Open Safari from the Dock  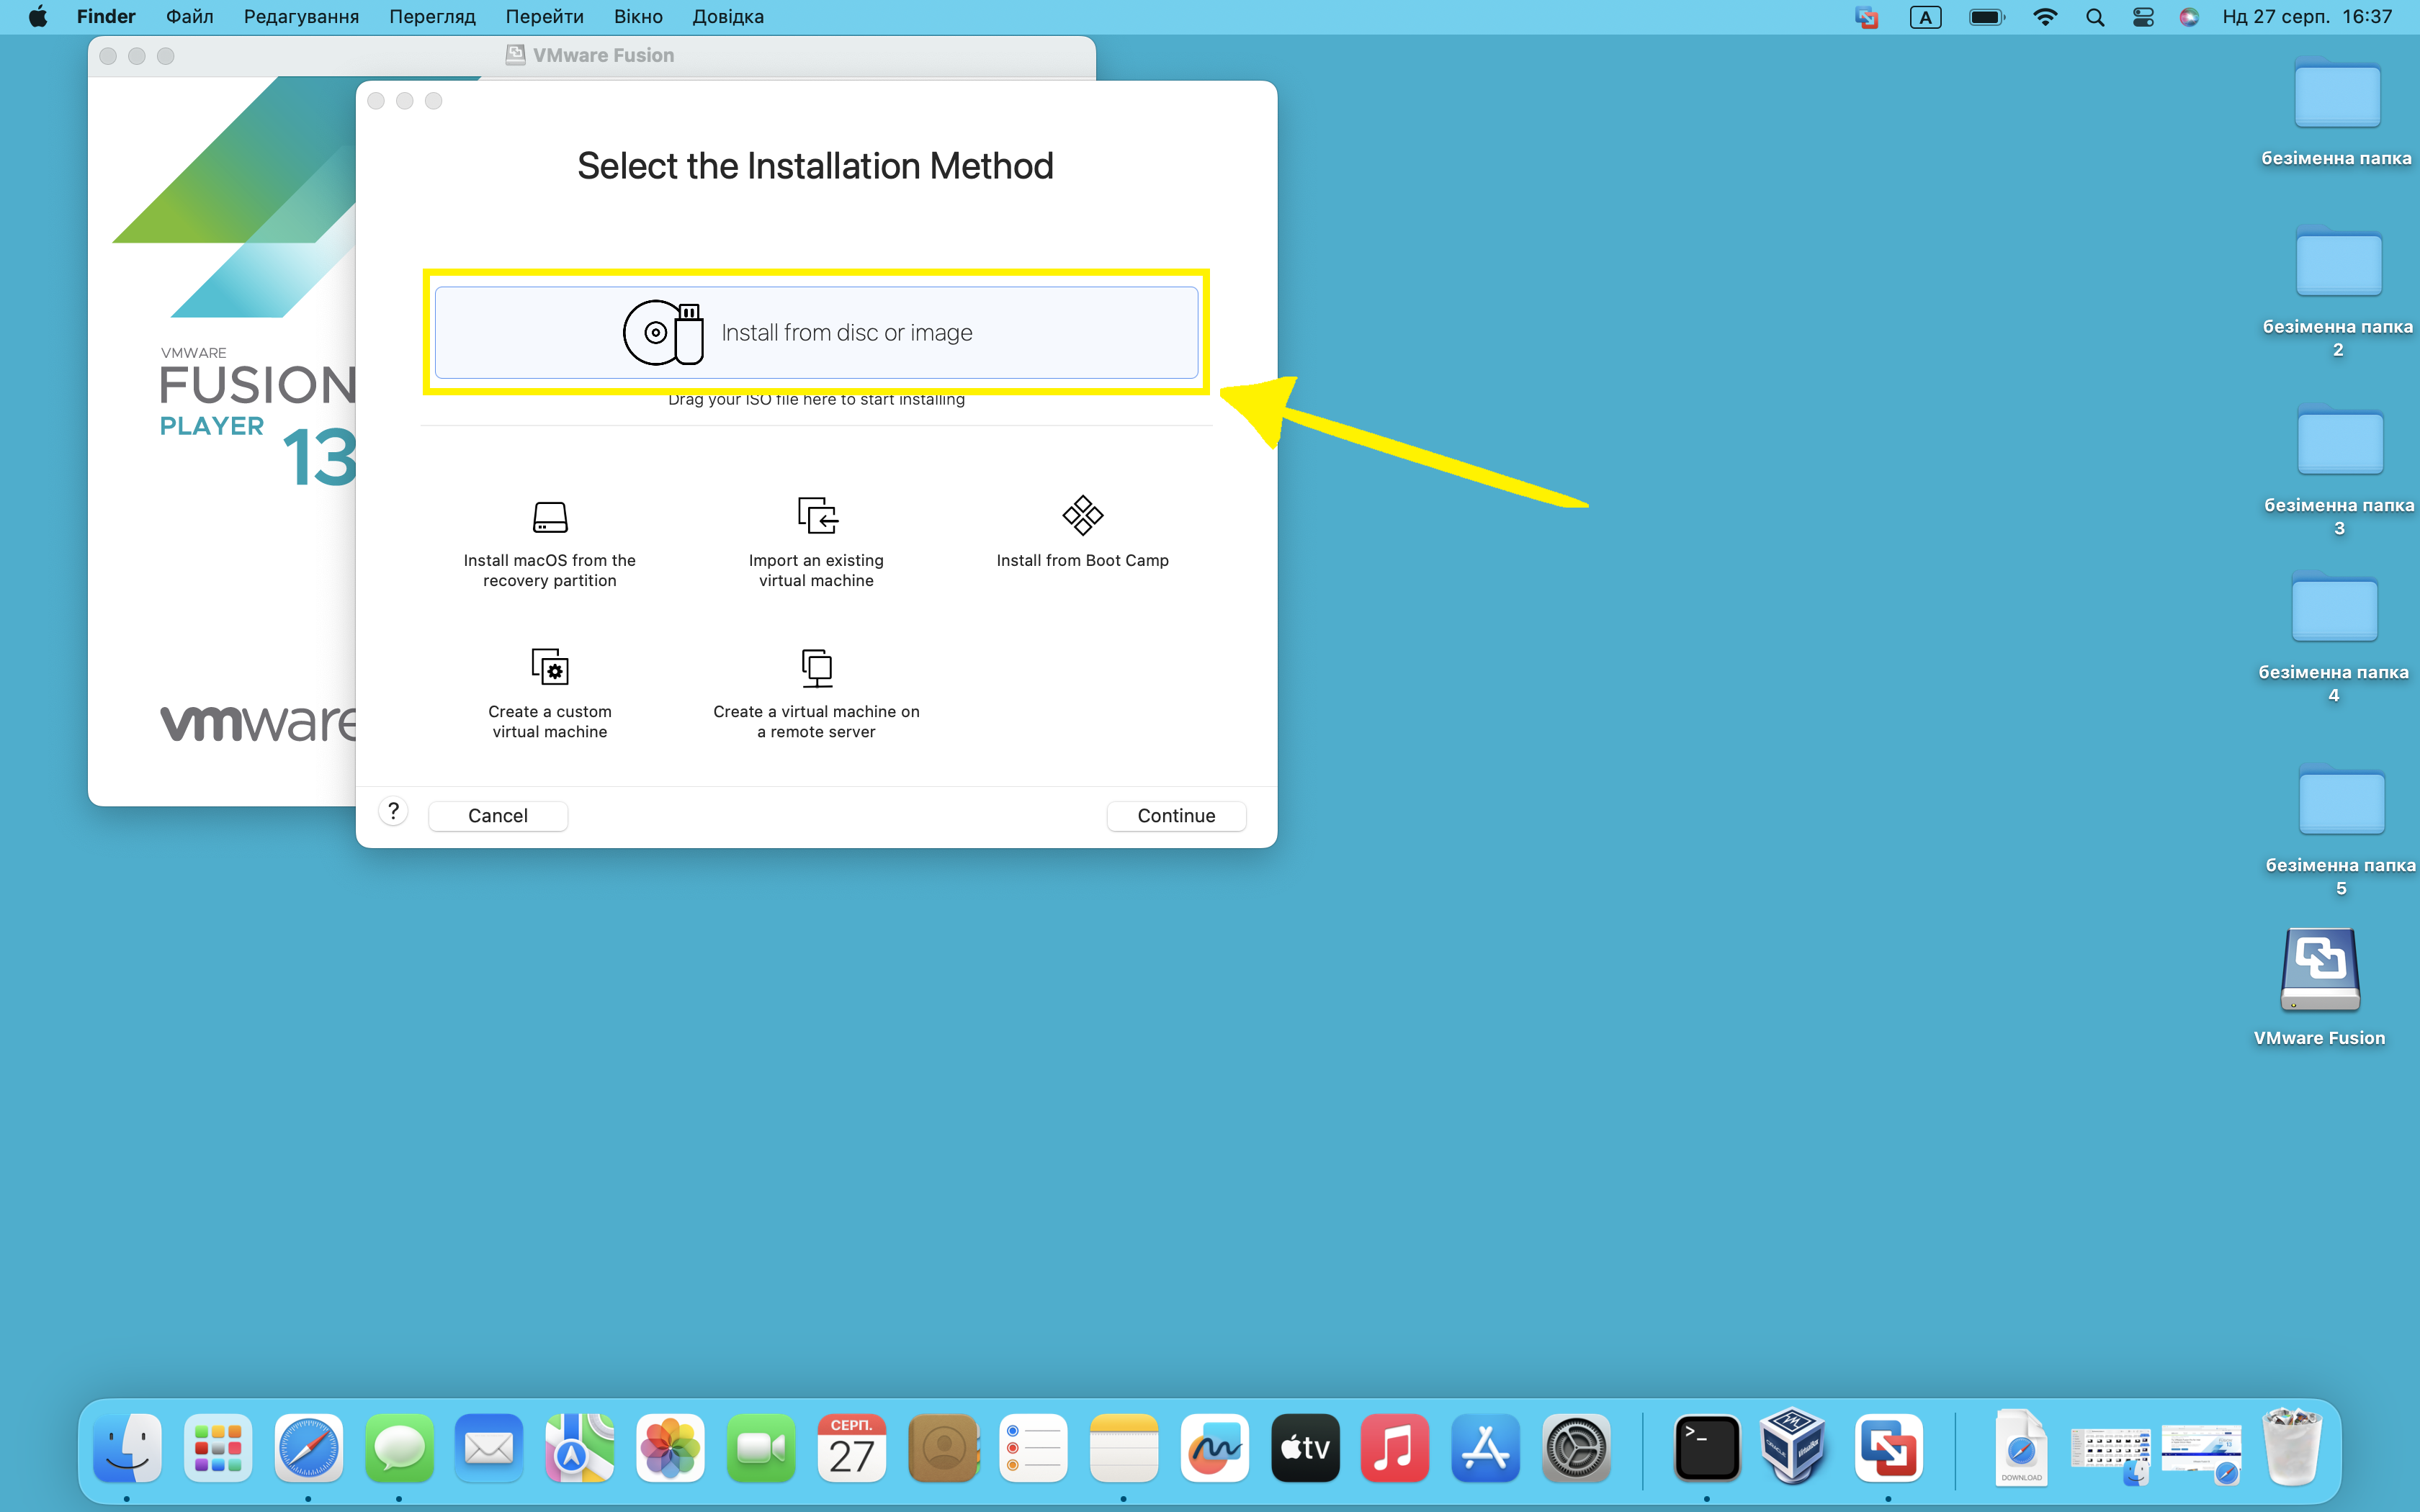pyautogui.click(x=308, y=1447)
